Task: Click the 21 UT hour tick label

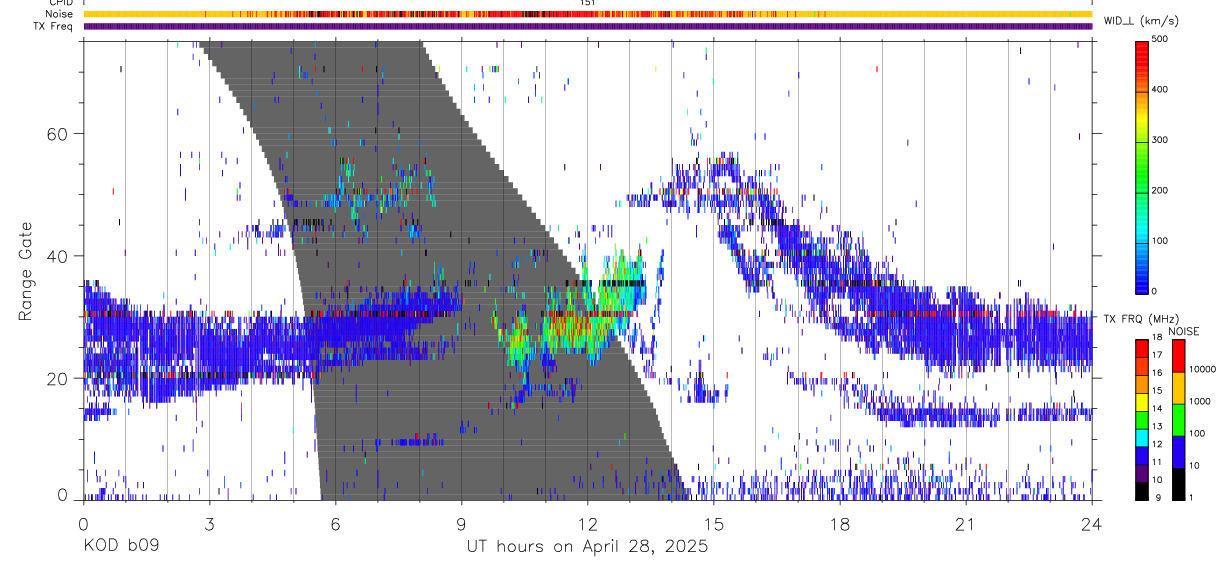Action: pyautogui.click(x=966, y=524)
